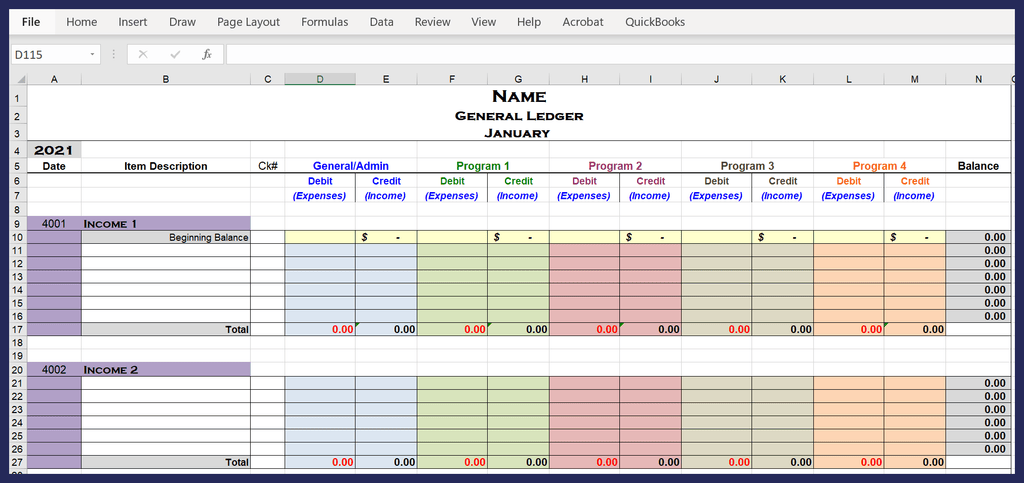This screenshot has height=483, width=1024.
Task: Expand the Name Box dropdown arrow
Action: click(93, 54)
